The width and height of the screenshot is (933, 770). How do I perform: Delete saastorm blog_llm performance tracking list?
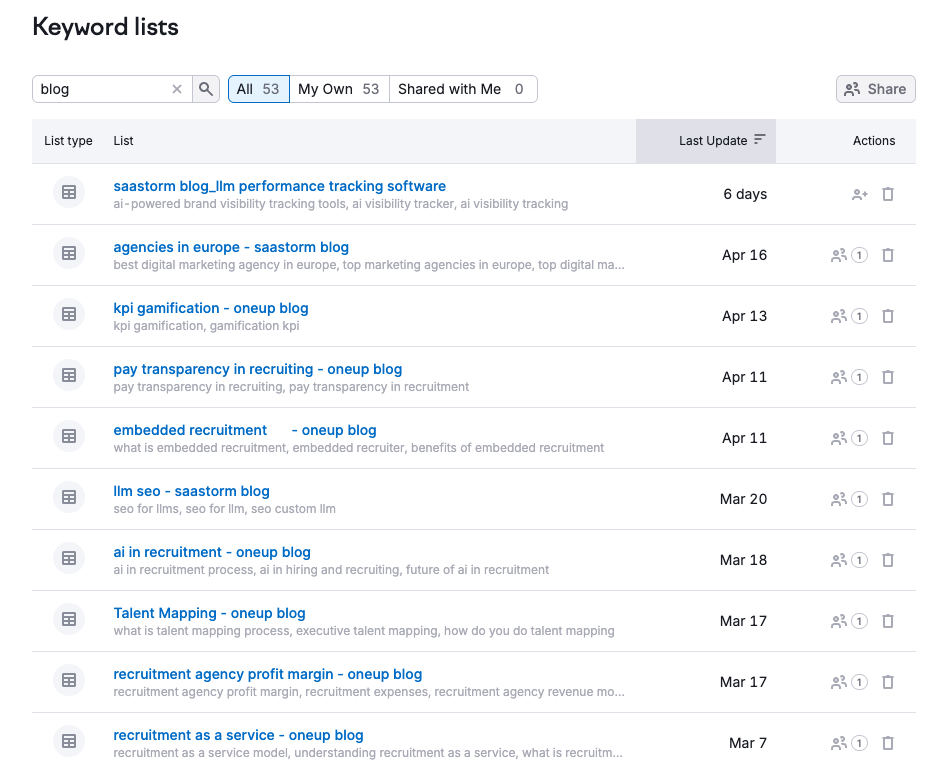[x=888, y=194]
